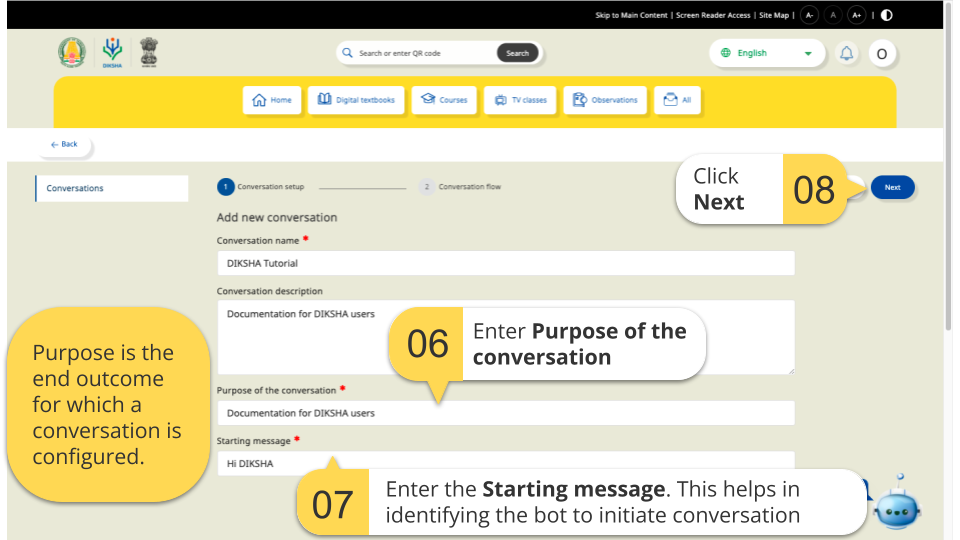Go to the Home tab
960x540 pixels.
(x=272, y=100)
